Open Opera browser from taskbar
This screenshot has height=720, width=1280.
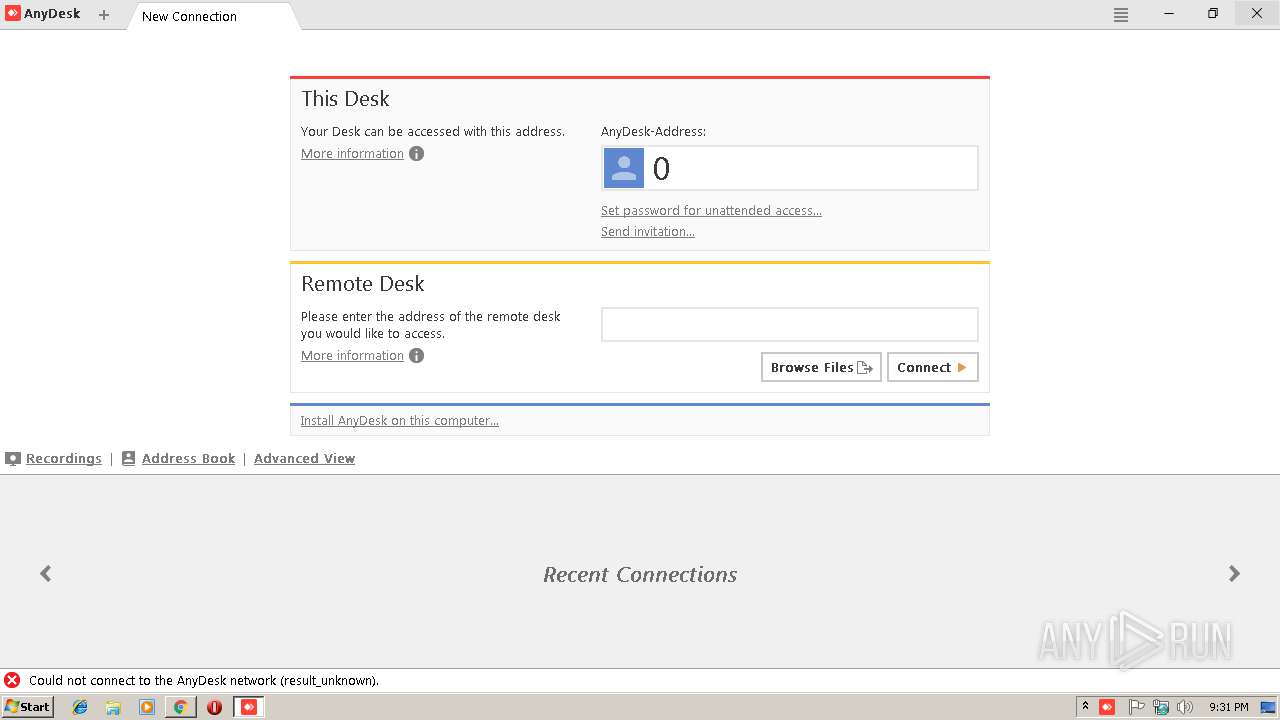[214, 707]
